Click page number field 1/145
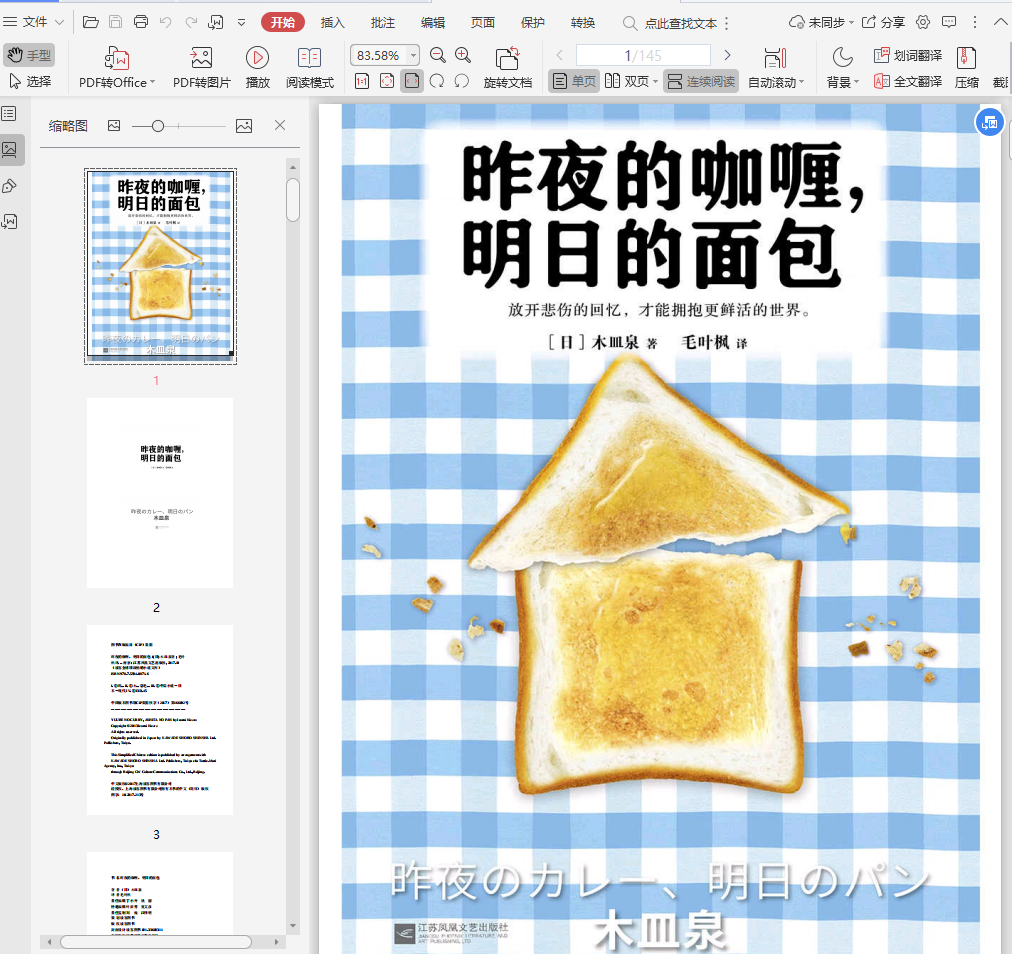1012x954 pixels. pyautogui.click(x=643, y=56)
